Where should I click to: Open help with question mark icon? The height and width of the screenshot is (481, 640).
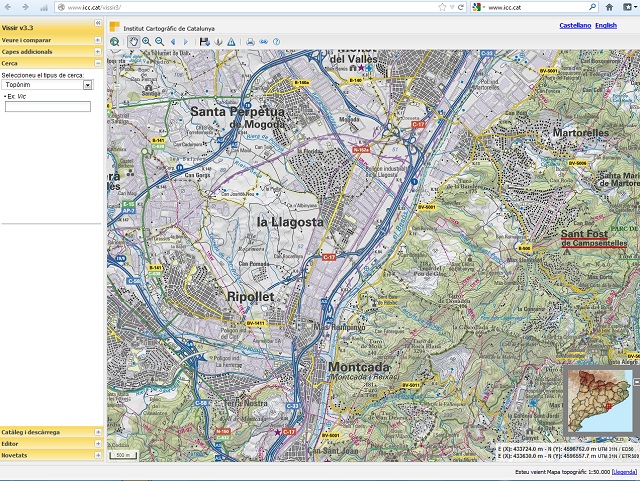click(x=276, y=42)
